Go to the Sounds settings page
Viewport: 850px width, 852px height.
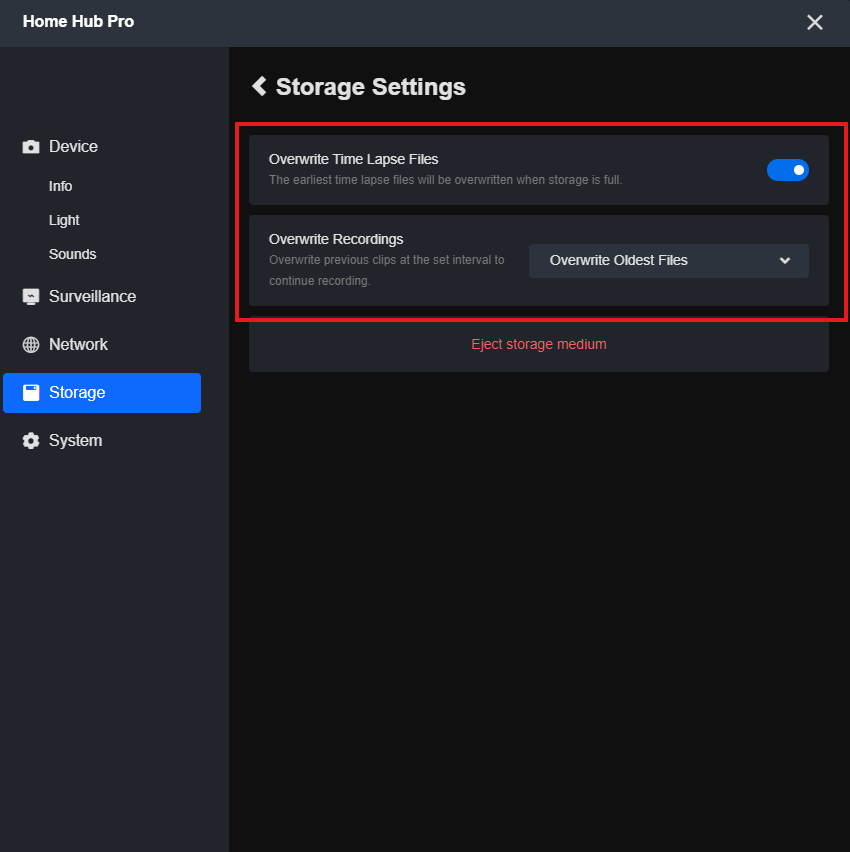(x=72, y=255)
